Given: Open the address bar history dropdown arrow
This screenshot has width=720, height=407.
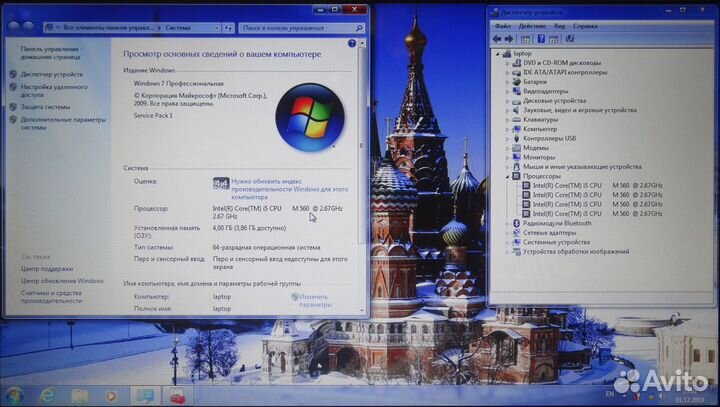Looking at the screenshot, I should (x=216, y=28).
